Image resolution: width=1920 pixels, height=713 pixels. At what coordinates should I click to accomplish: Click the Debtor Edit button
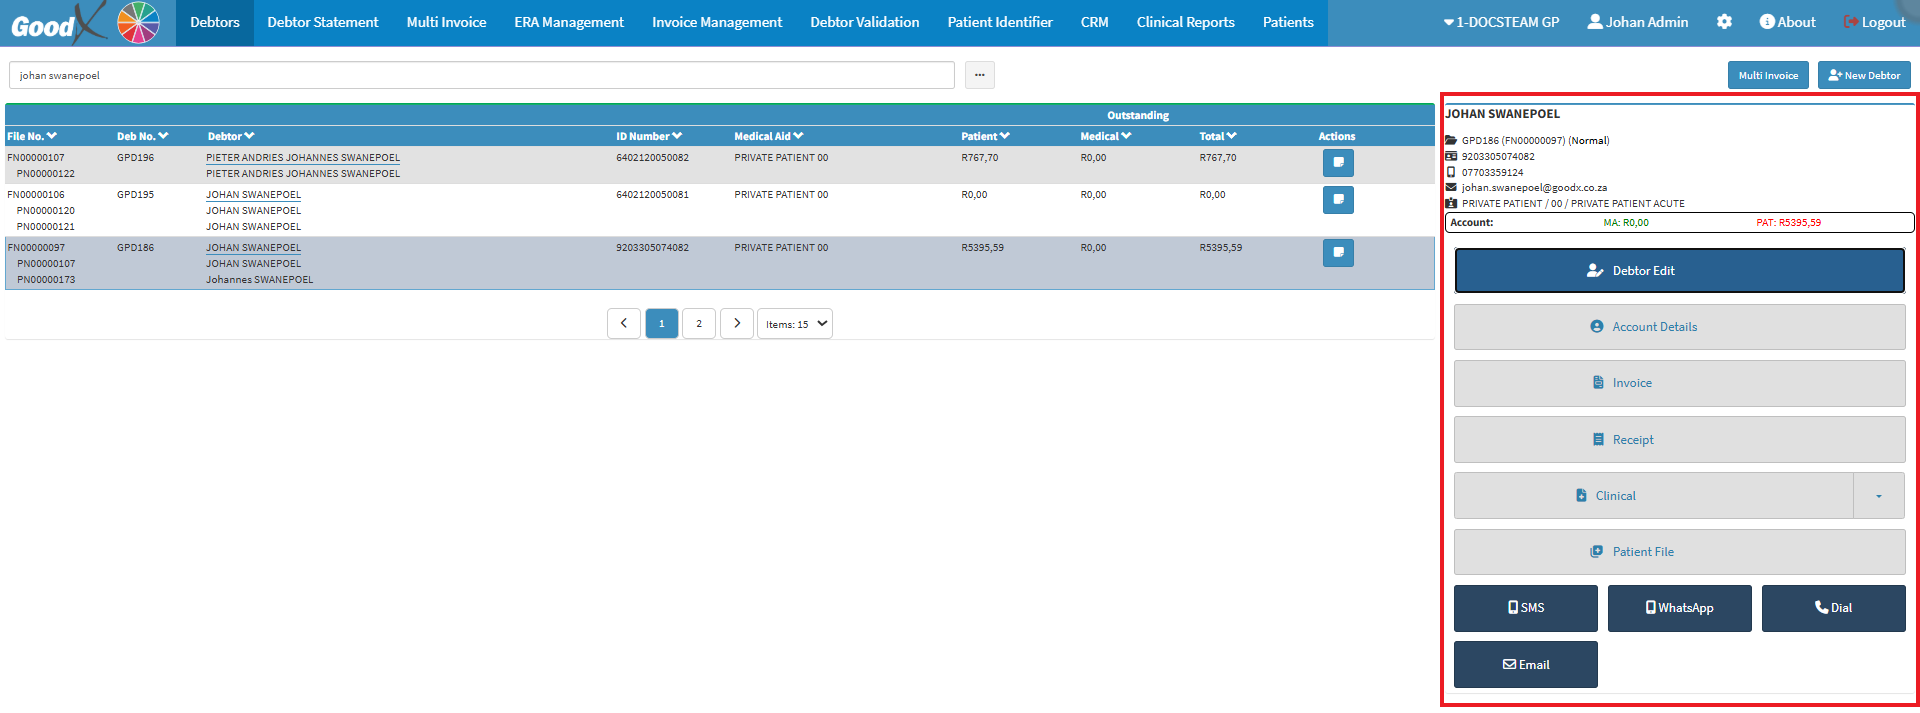pyautogui.click(x=1679, y=271)
